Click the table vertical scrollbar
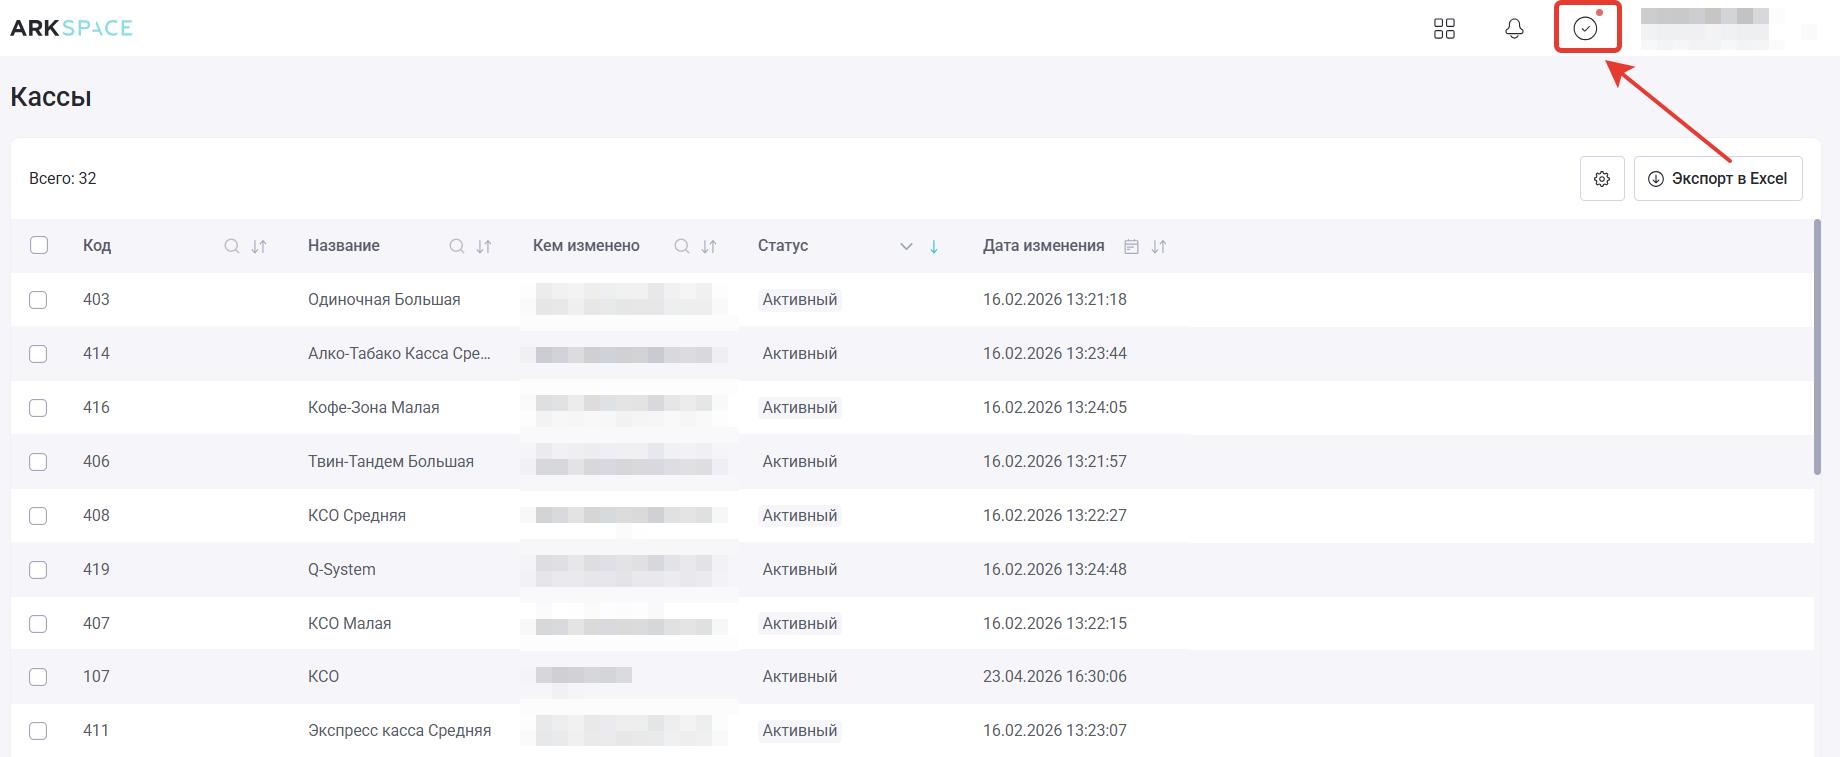 pyautogui.click(x=1817, y=348)
